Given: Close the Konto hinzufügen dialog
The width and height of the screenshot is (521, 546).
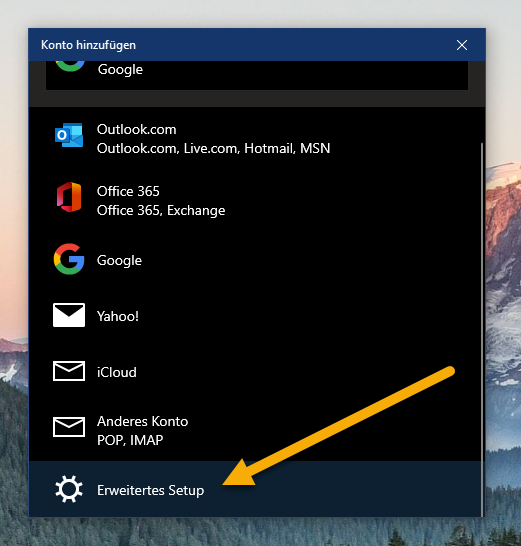Looking at the screenshot, I should (x=462, y=45).
